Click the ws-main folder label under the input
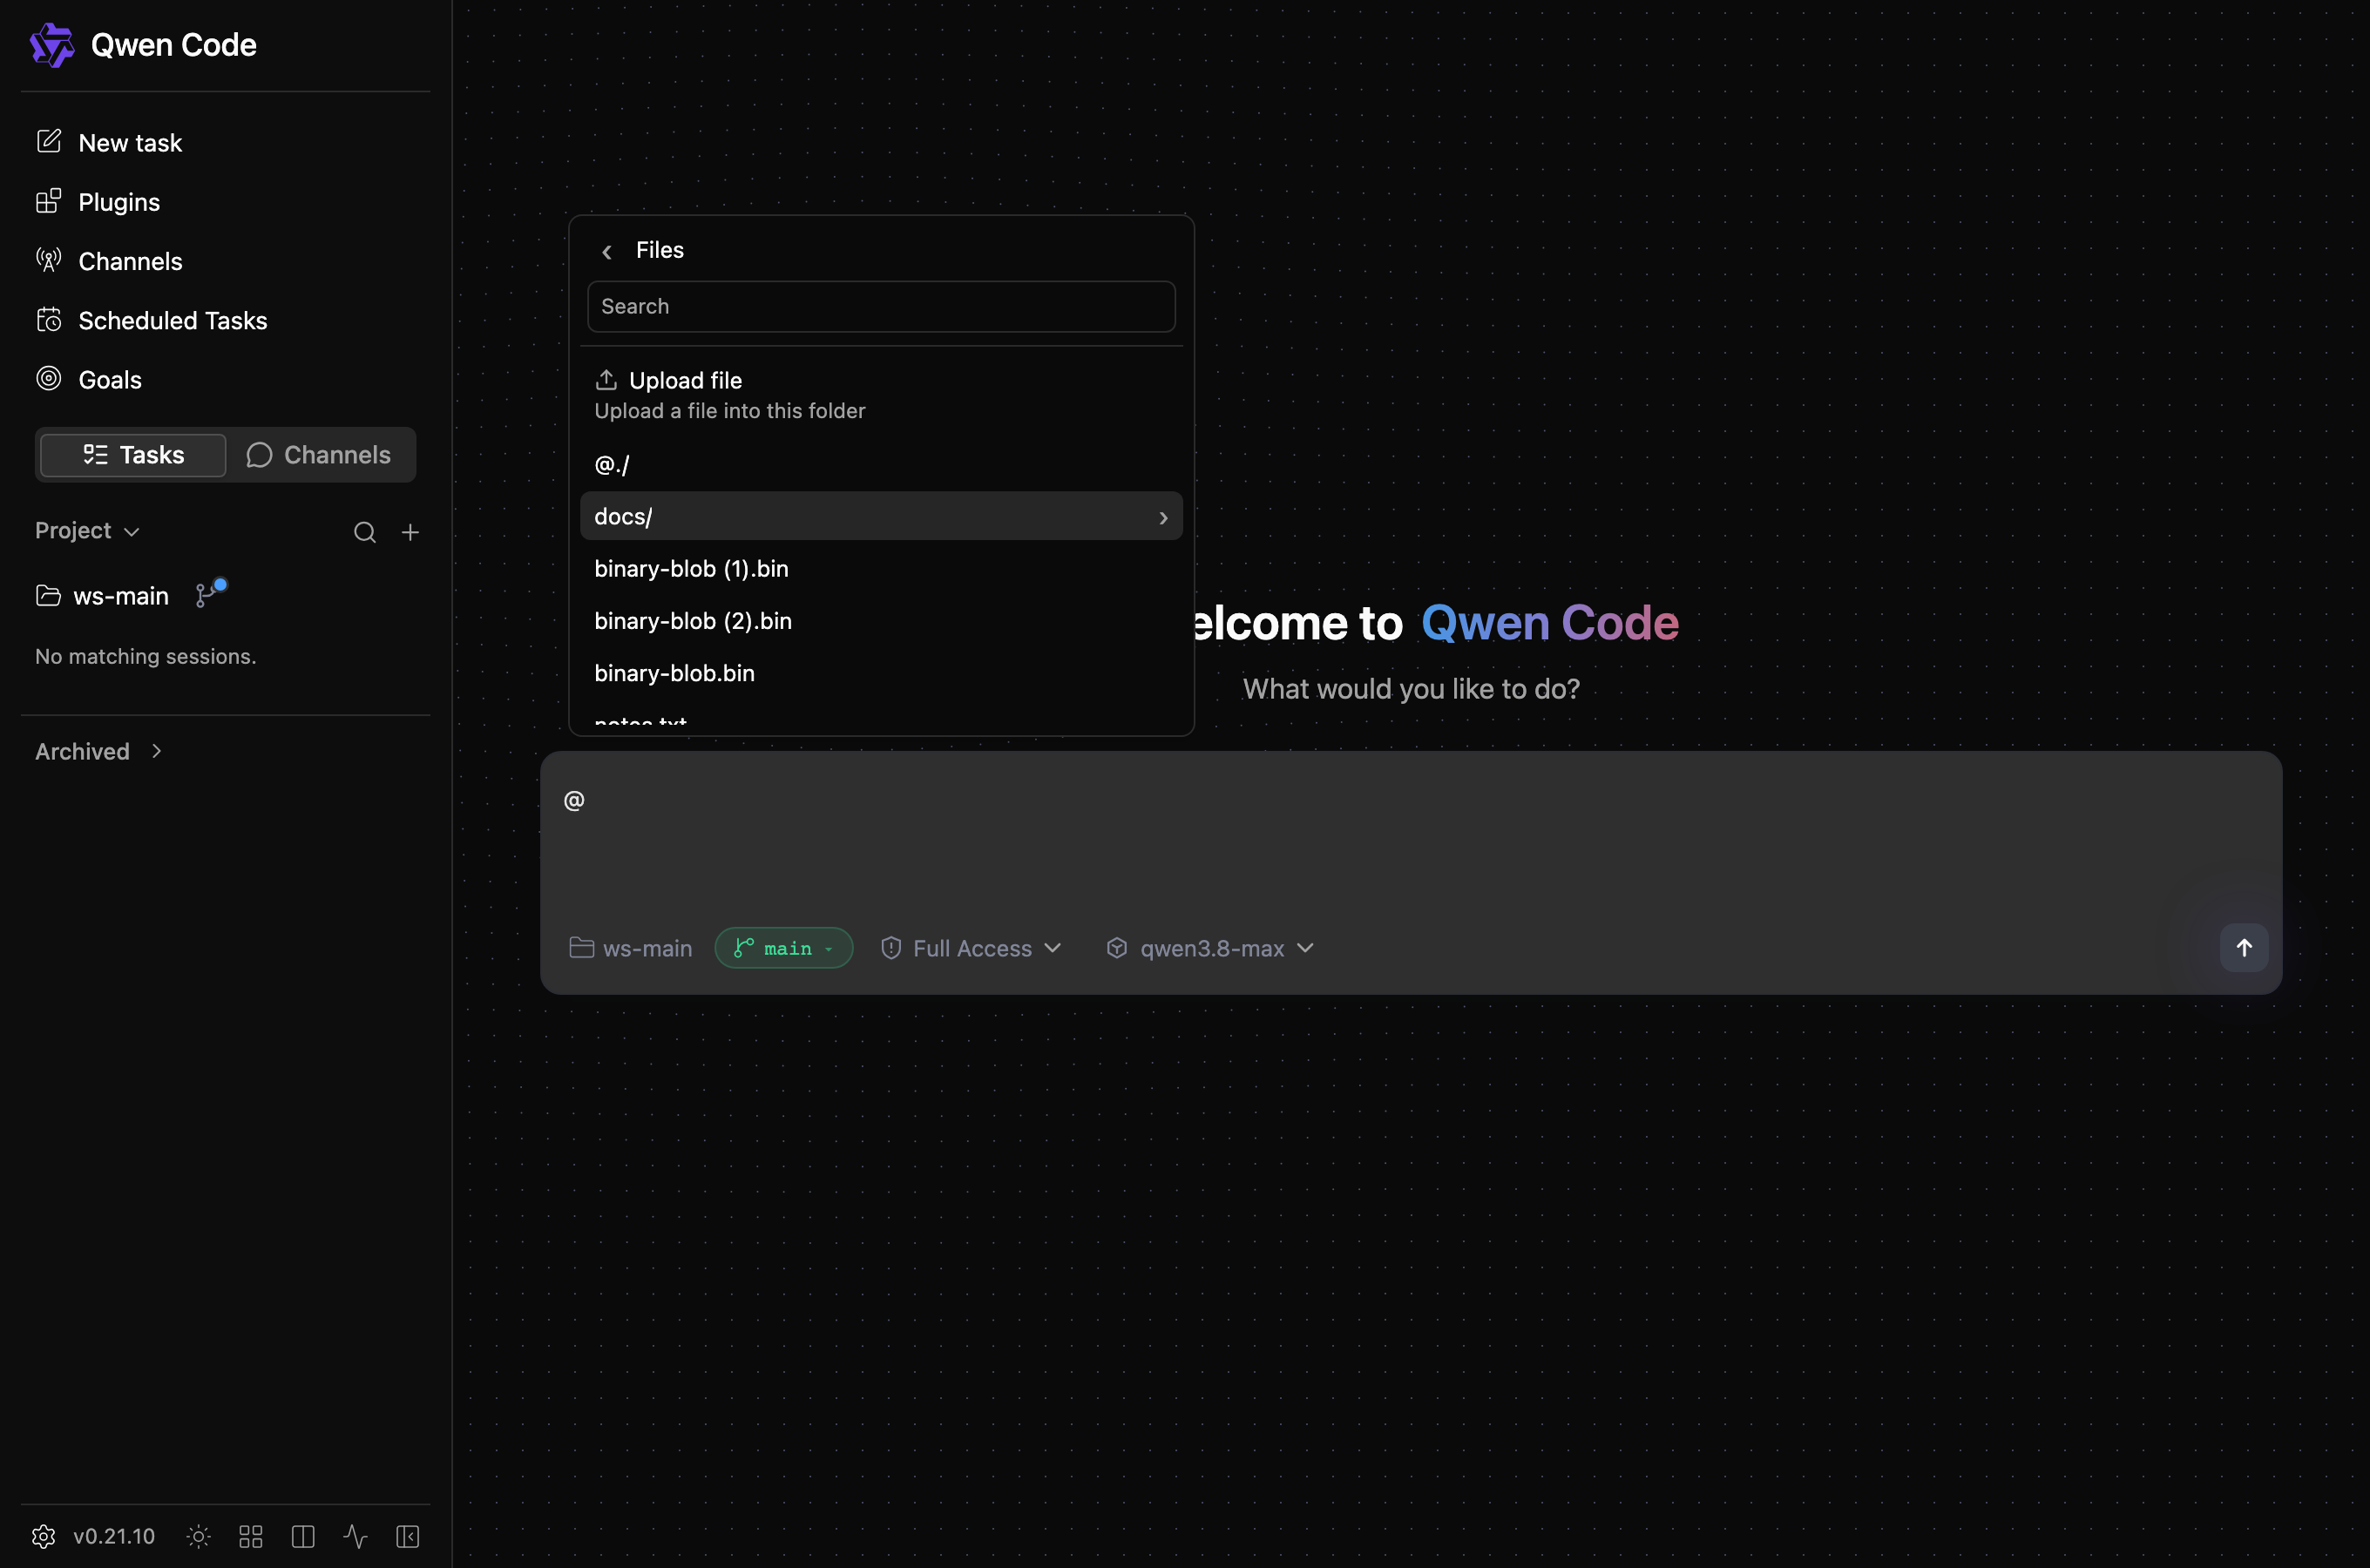2370x1568 pixels. pos(631,948)
